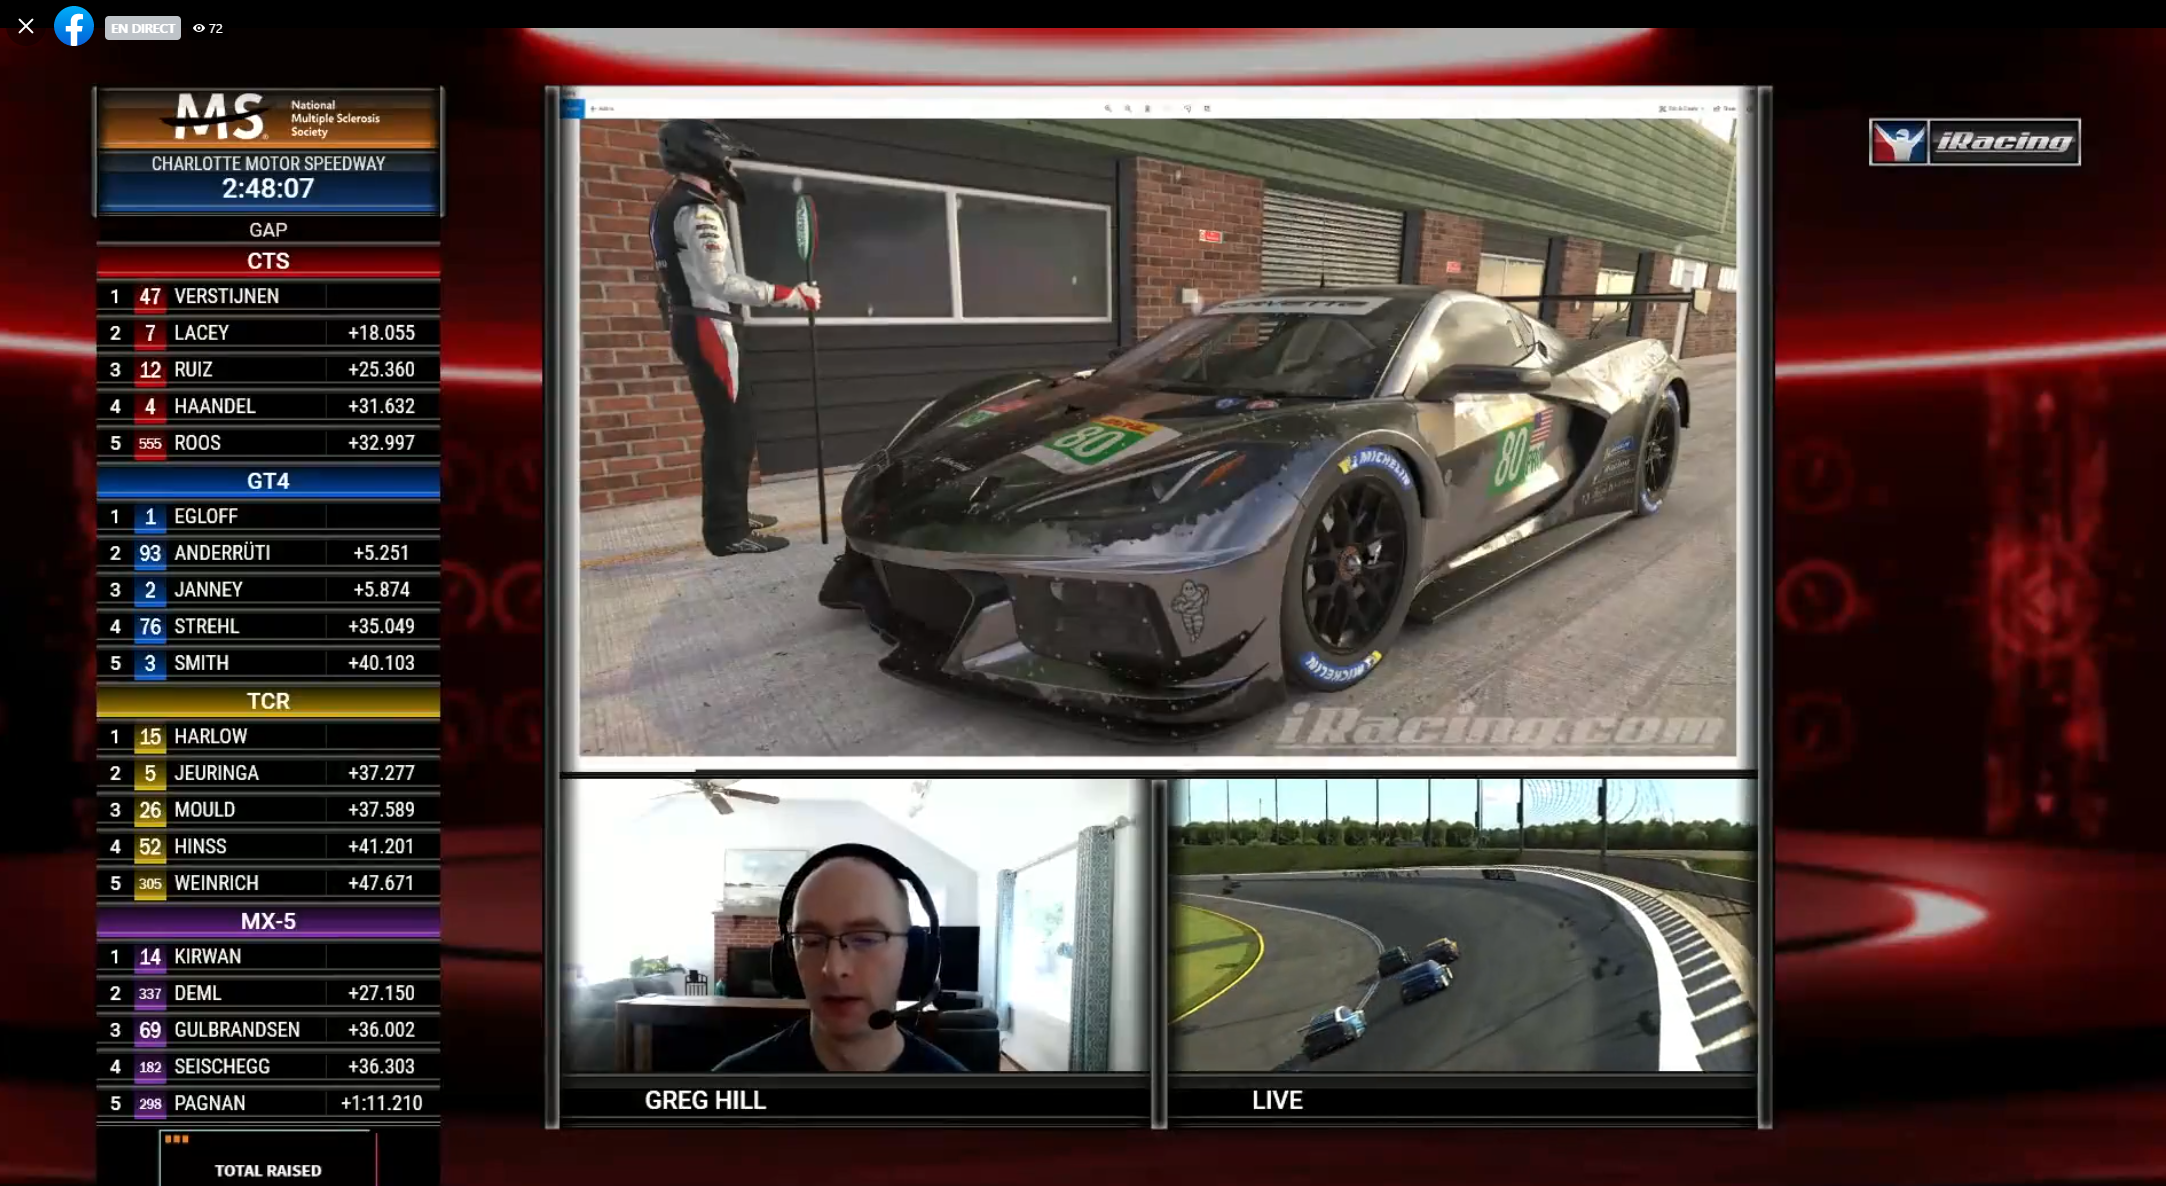Select the TCR class header
The image size is (2166, 1186).
click(268, 701)
